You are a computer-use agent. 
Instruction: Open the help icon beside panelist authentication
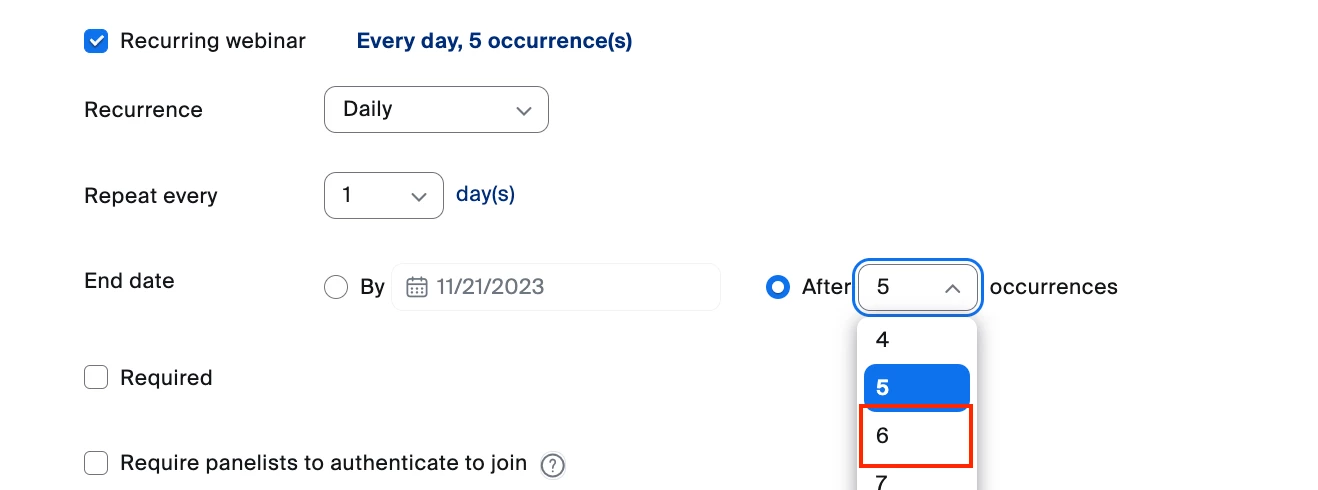pos(553,465)
